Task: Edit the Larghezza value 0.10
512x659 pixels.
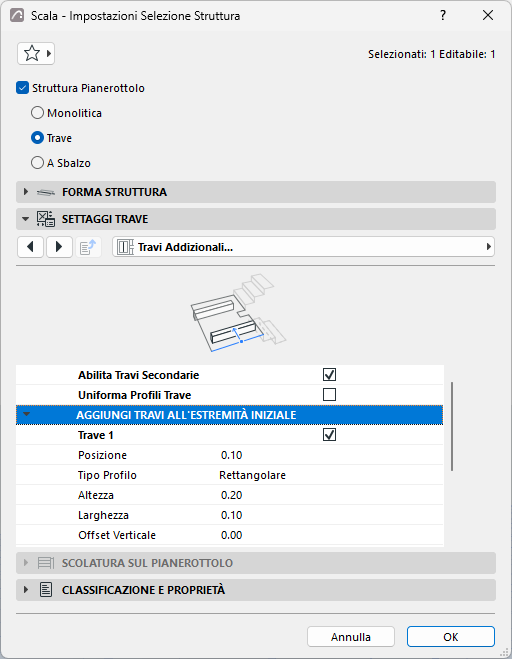Action: point(232,515)
